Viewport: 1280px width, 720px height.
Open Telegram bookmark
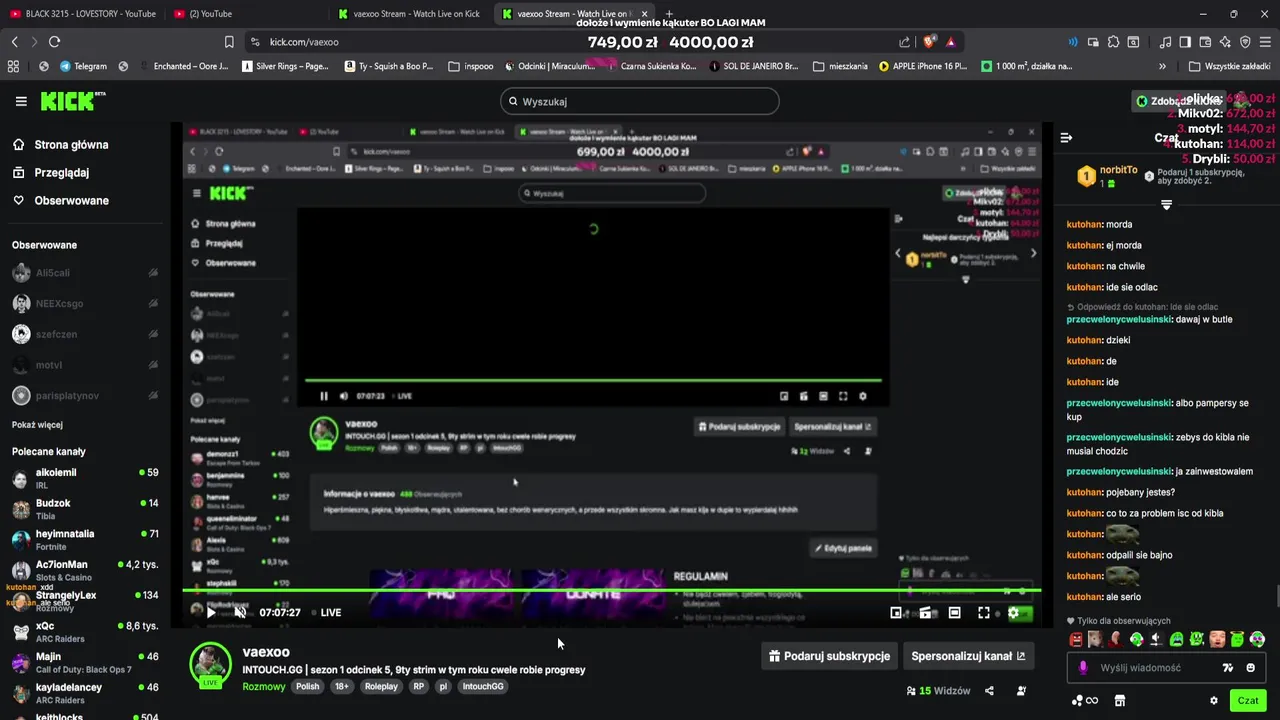point(83,66)
